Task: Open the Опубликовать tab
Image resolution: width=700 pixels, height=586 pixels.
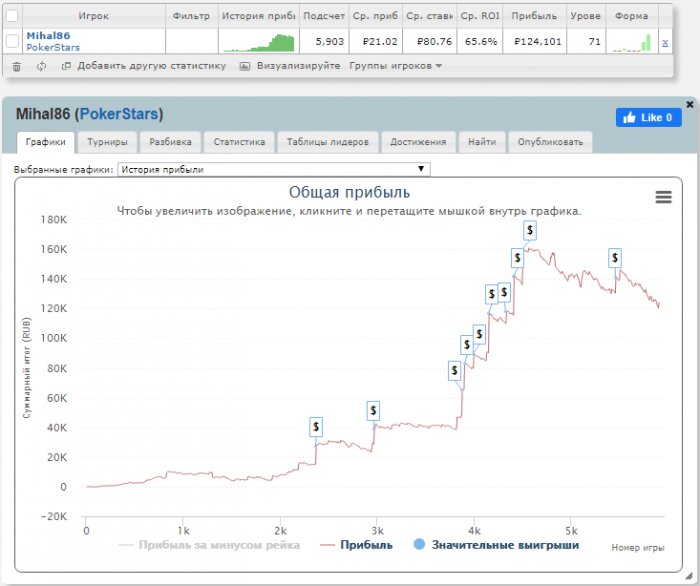Action: (550, 142)
